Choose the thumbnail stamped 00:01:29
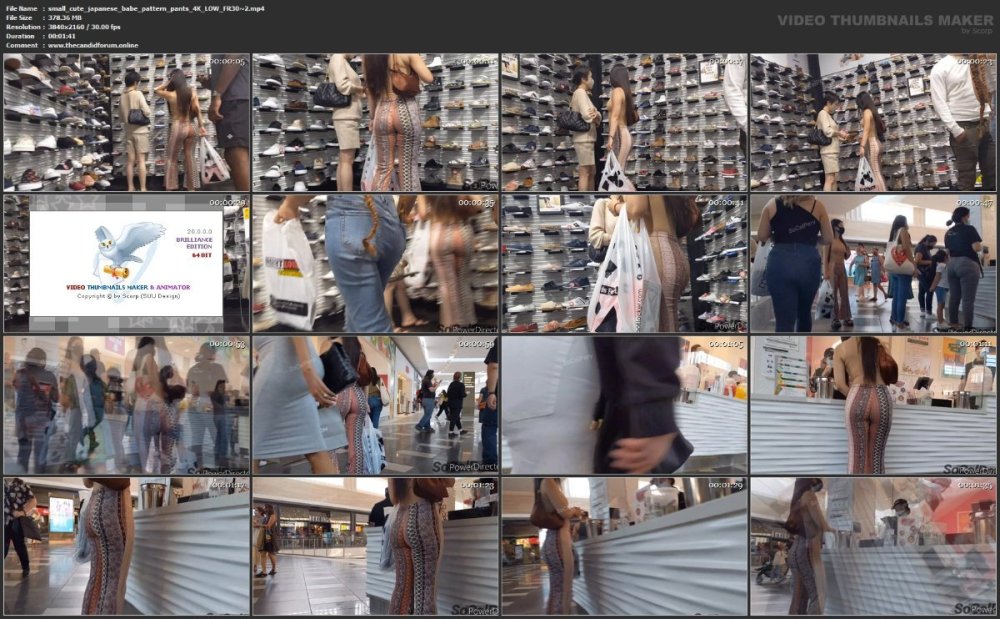1000x619 pixels. click(x=624, y=546)
